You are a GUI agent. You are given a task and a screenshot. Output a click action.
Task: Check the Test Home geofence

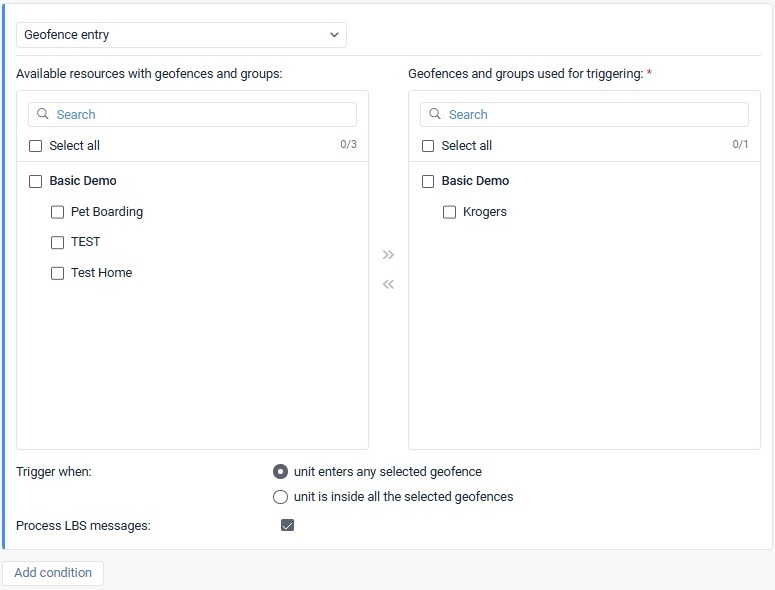tap(57, 273)
